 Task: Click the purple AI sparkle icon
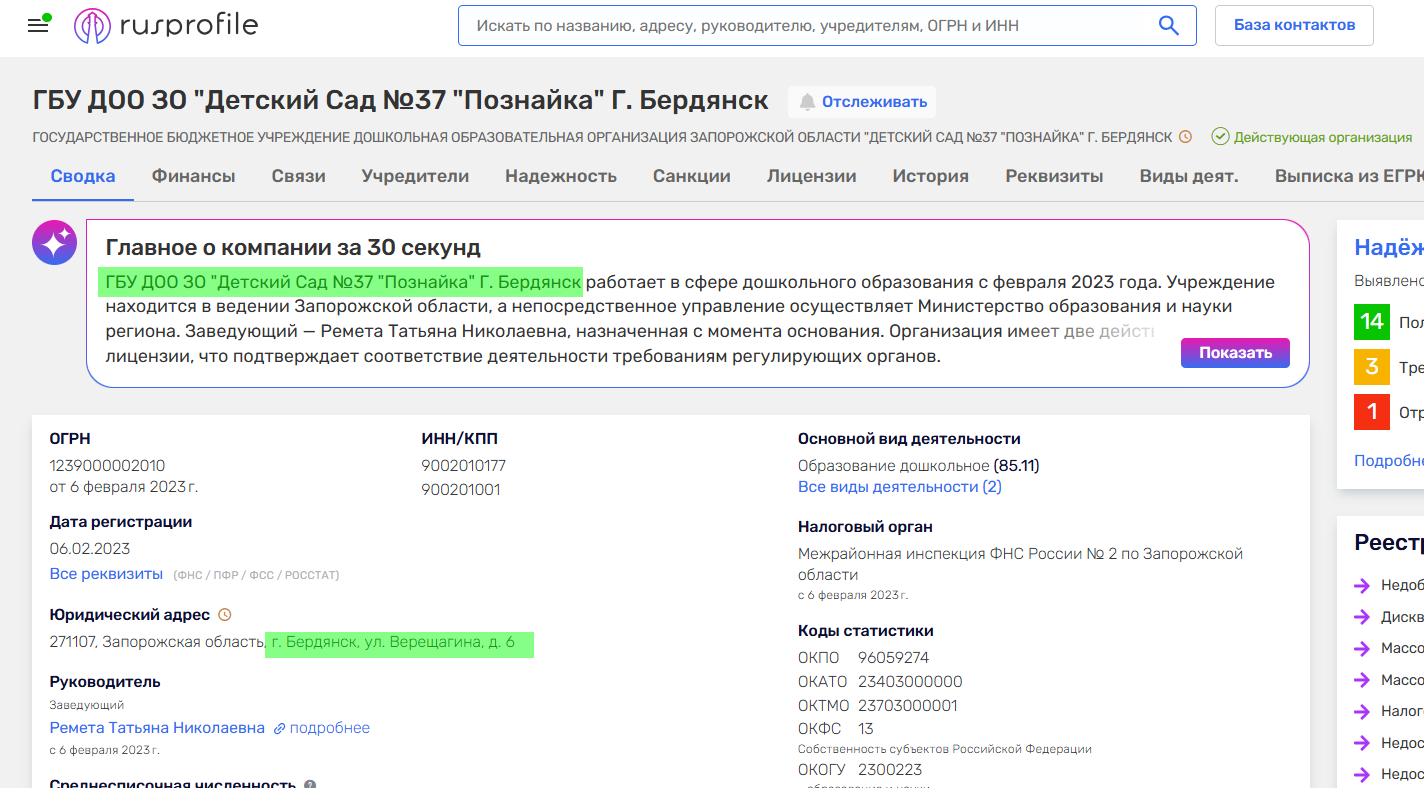(x=55, y=242)
